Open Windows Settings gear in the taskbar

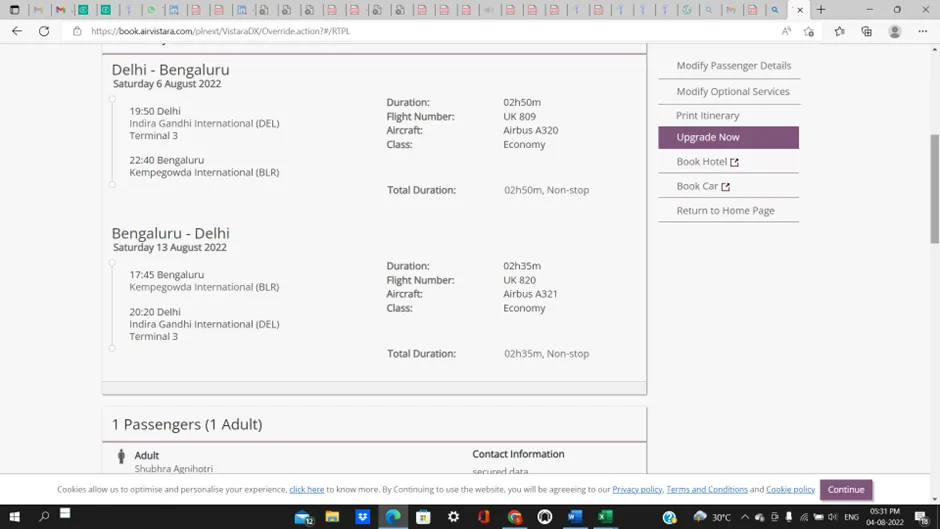click(453, 516)
